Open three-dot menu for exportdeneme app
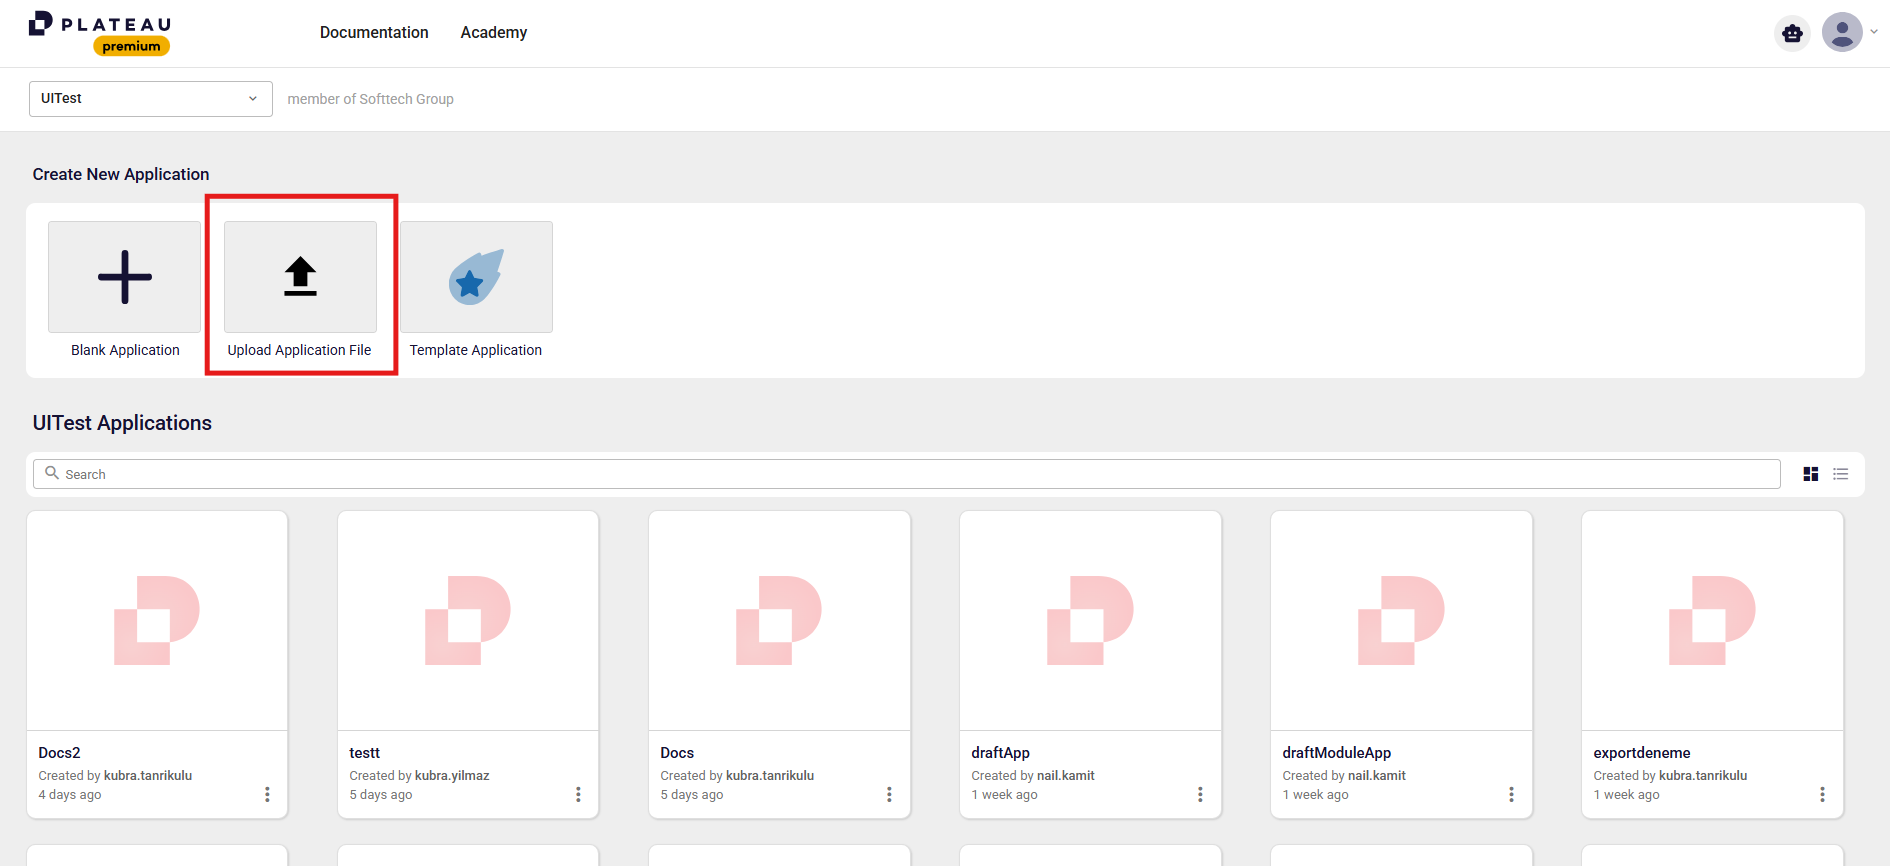This screenshot has width=1890, height=866. [1822, 794]
